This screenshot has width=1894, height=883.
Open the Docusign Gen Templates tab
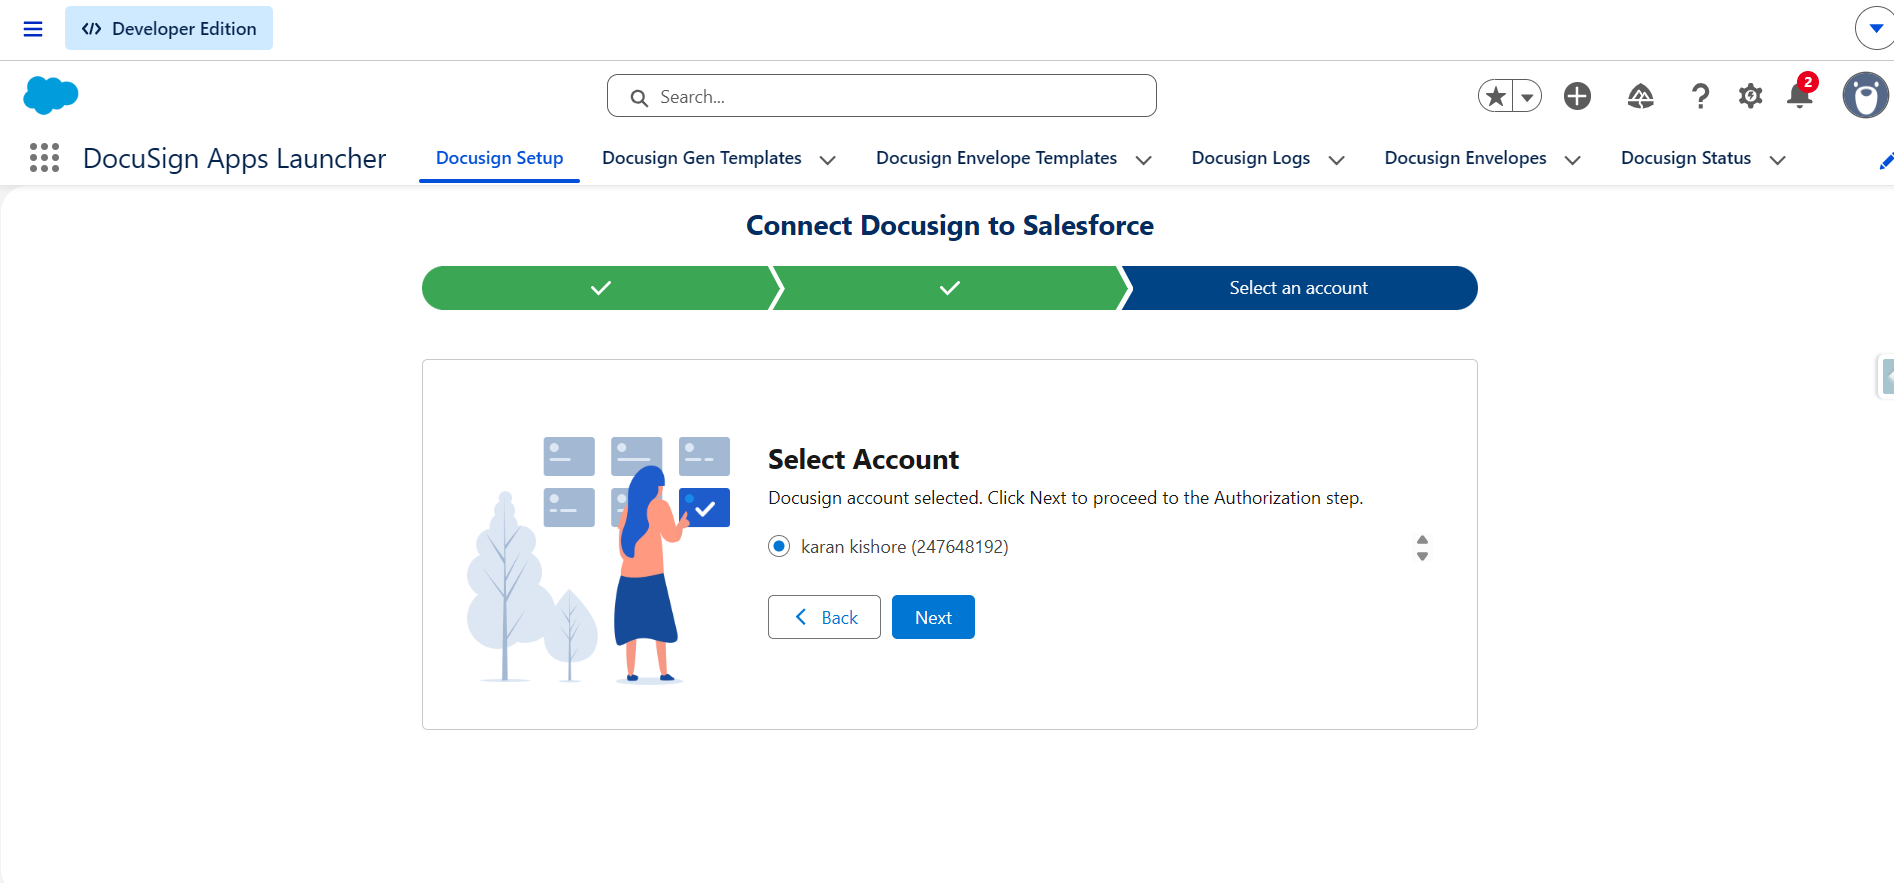pos(702,158)
